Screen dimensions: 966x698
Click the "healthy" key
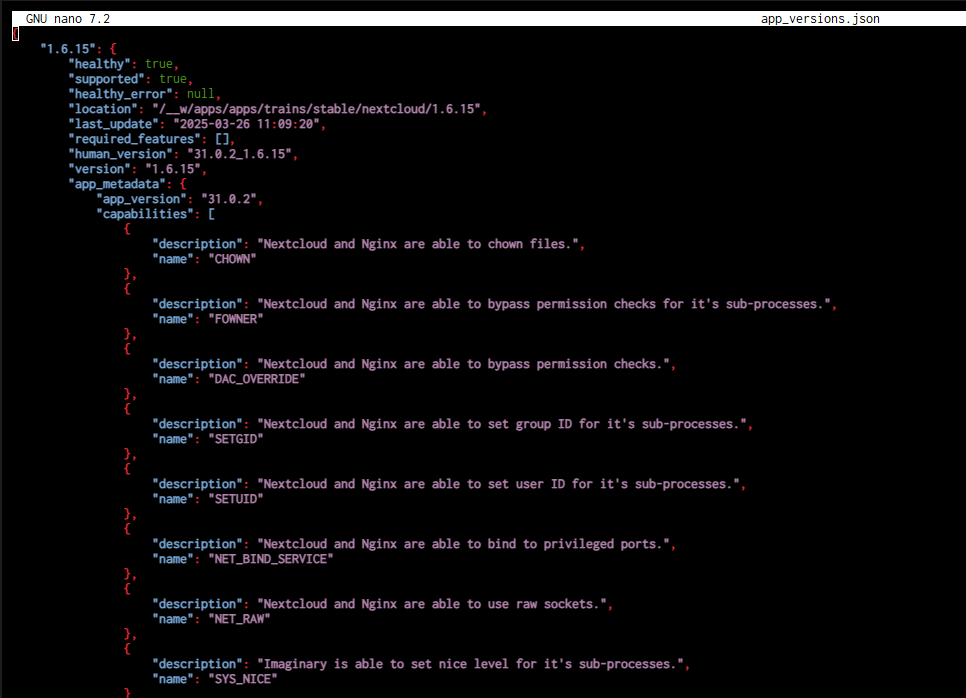pos(99,63)
